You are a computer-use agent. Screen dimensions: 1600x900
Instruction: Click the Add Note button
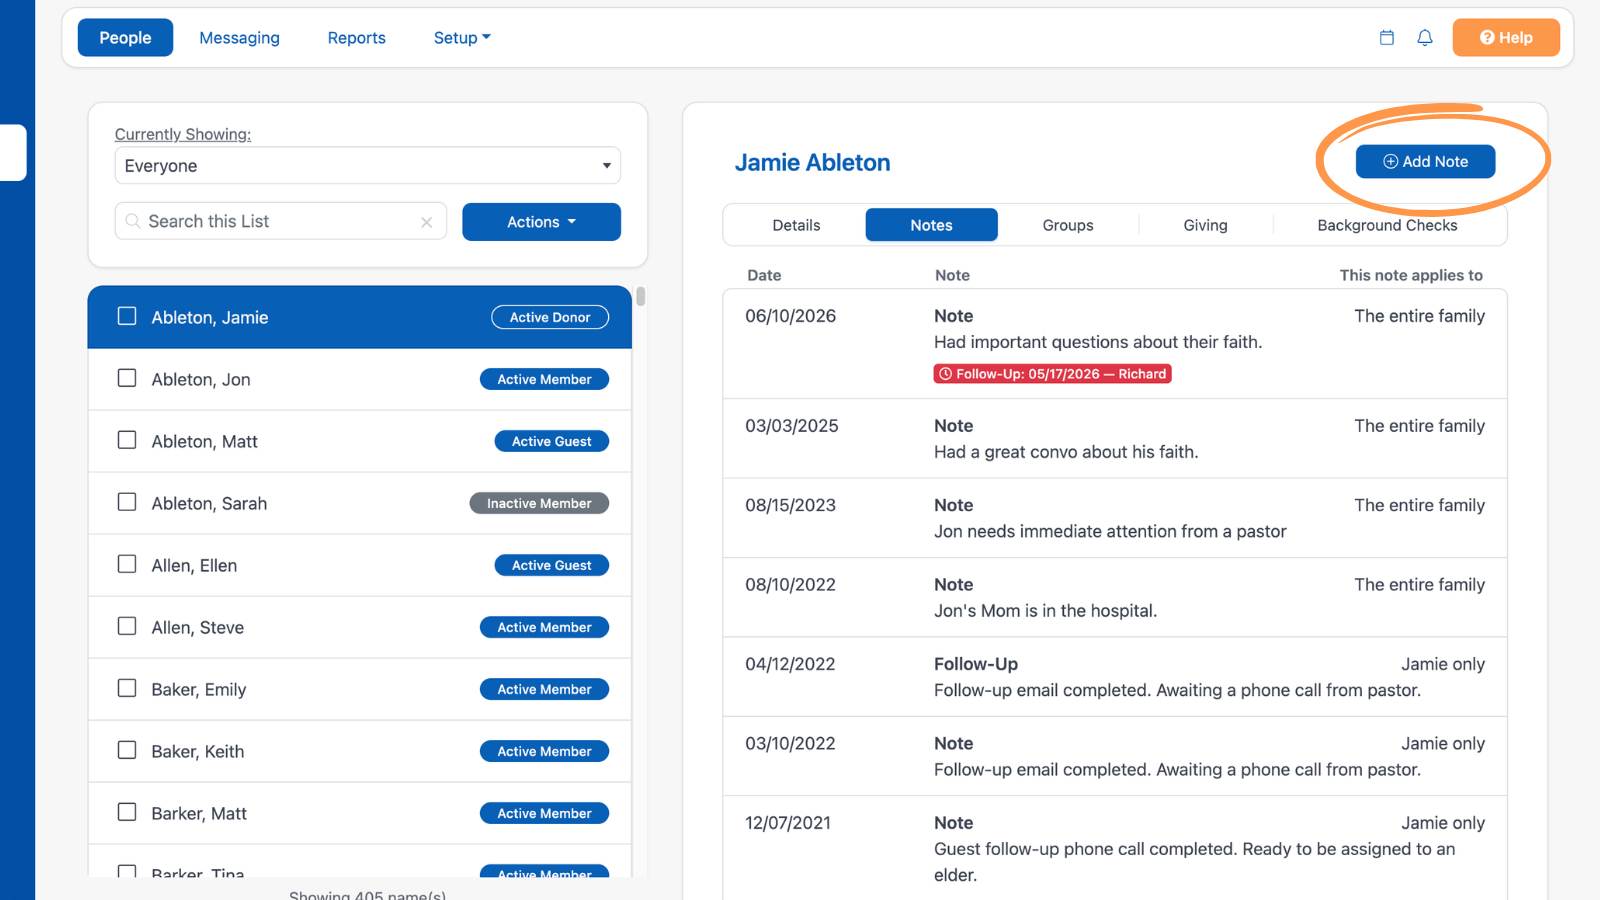click(x=1425, y=162)
